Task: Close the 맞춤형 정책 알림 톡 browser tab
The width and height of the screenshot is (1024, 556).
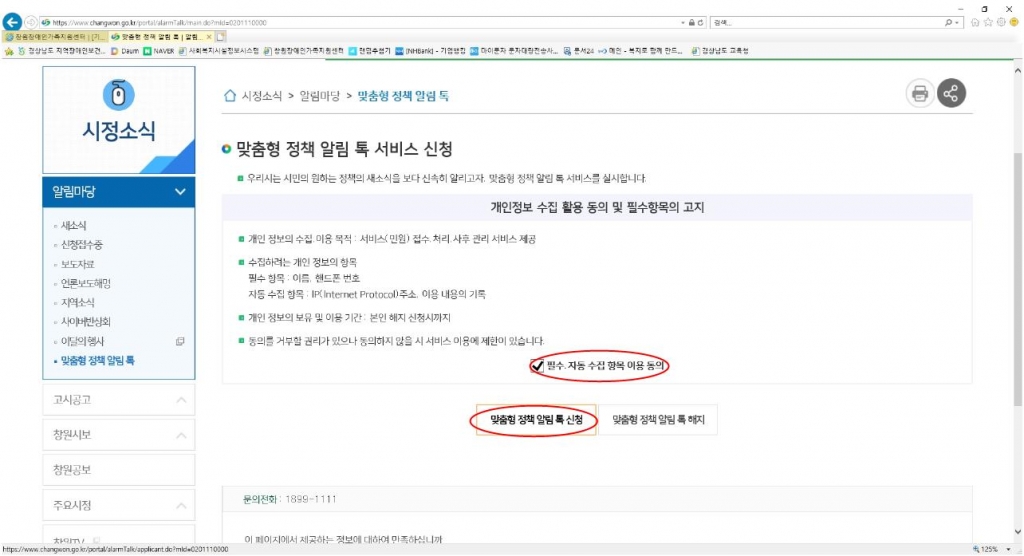Action: 208,37
